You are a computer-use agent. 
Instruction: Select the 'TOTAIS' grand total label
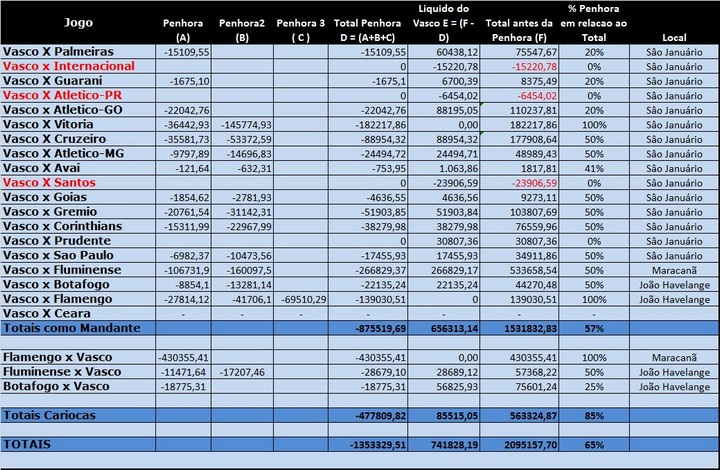tap(32, 443)
